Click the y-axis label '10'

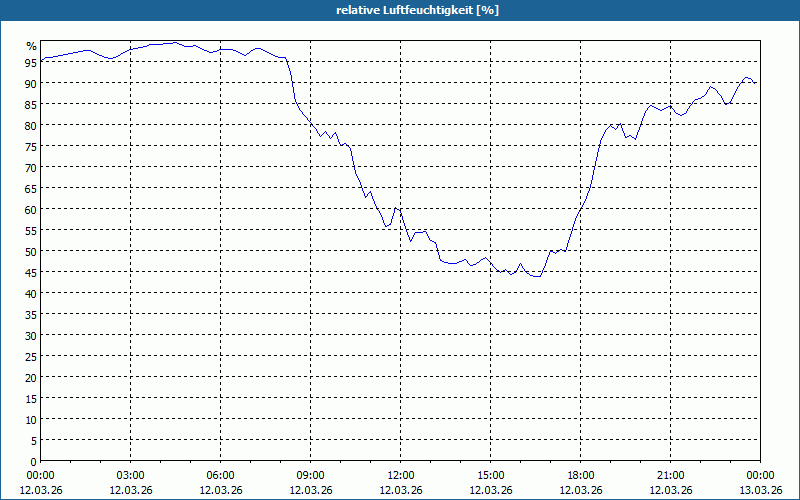pos(31,419)
